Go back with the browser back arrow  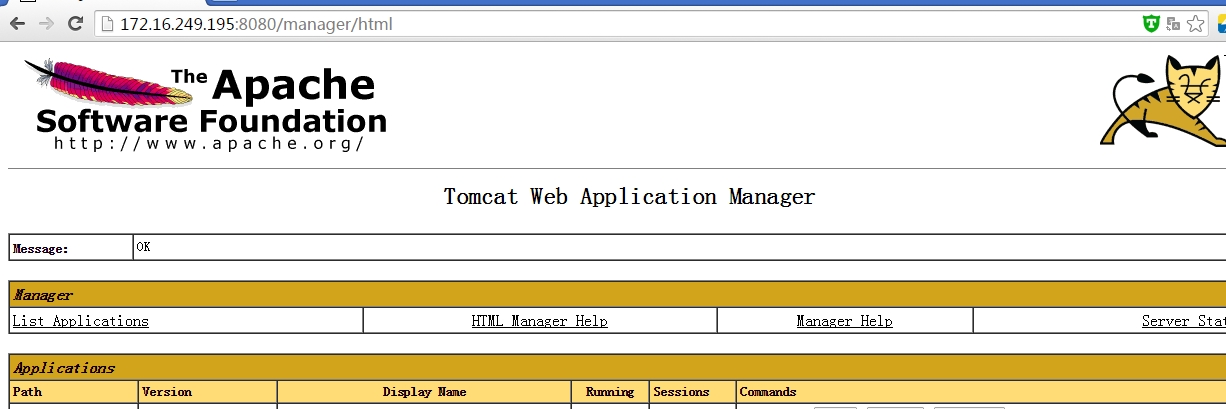(17, 24)
